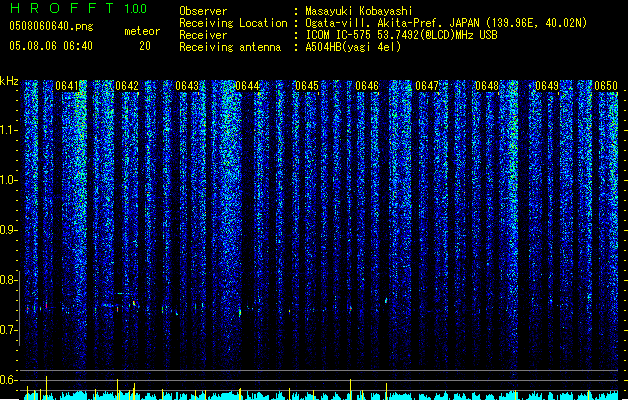This screenshot has width=629, height=400.
Task: Click the antenna value A504HB(yagi 4el)
Action: coord(353,47)
